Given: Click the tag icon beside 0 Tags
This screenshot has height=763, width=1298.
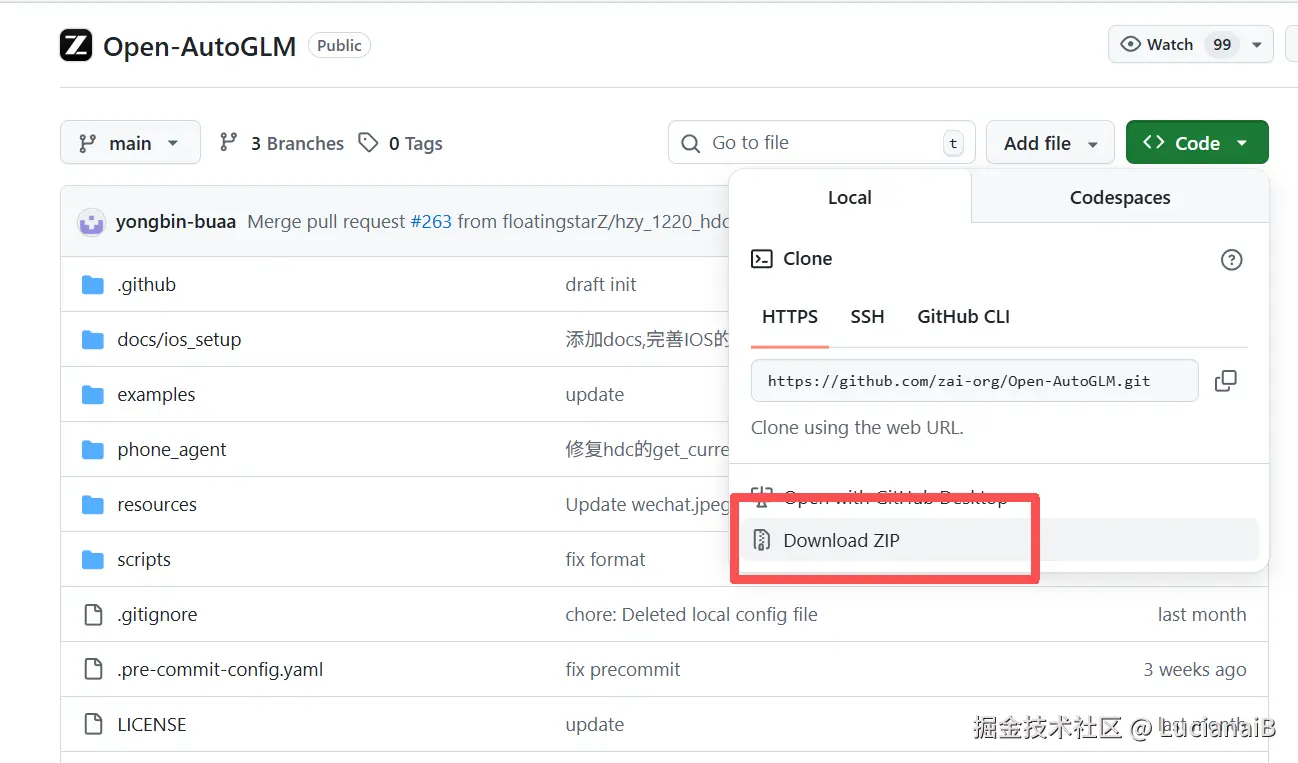Looking at the screenshot, I should [369, 143].
